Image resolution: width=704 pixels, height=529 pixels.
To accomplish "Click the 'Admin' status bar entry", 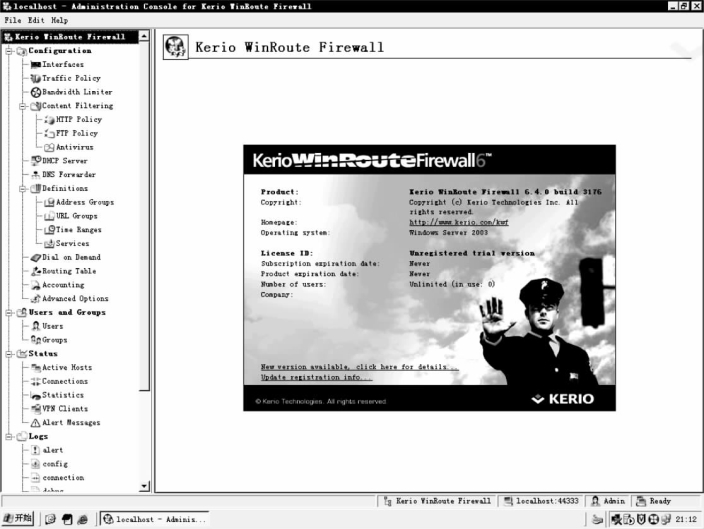I will point(608,501).
